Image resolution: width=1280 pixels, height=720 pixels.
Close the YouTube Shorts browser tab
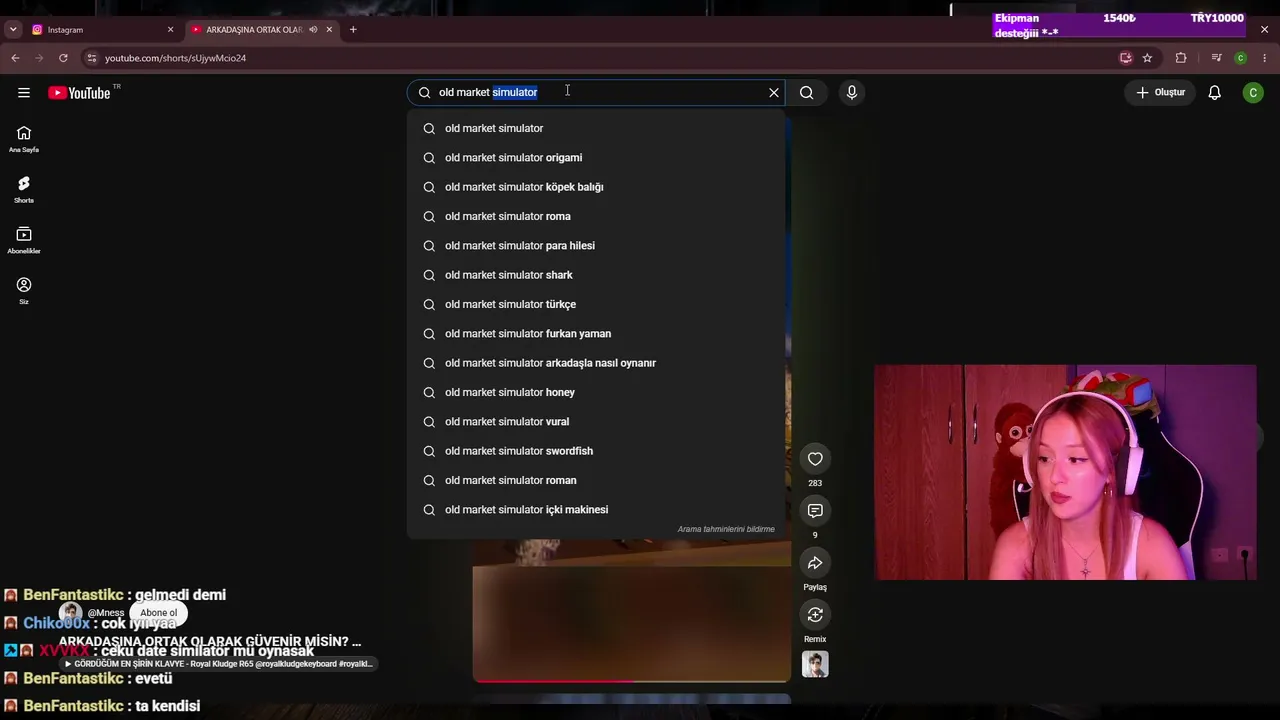(x=329, y=30)
